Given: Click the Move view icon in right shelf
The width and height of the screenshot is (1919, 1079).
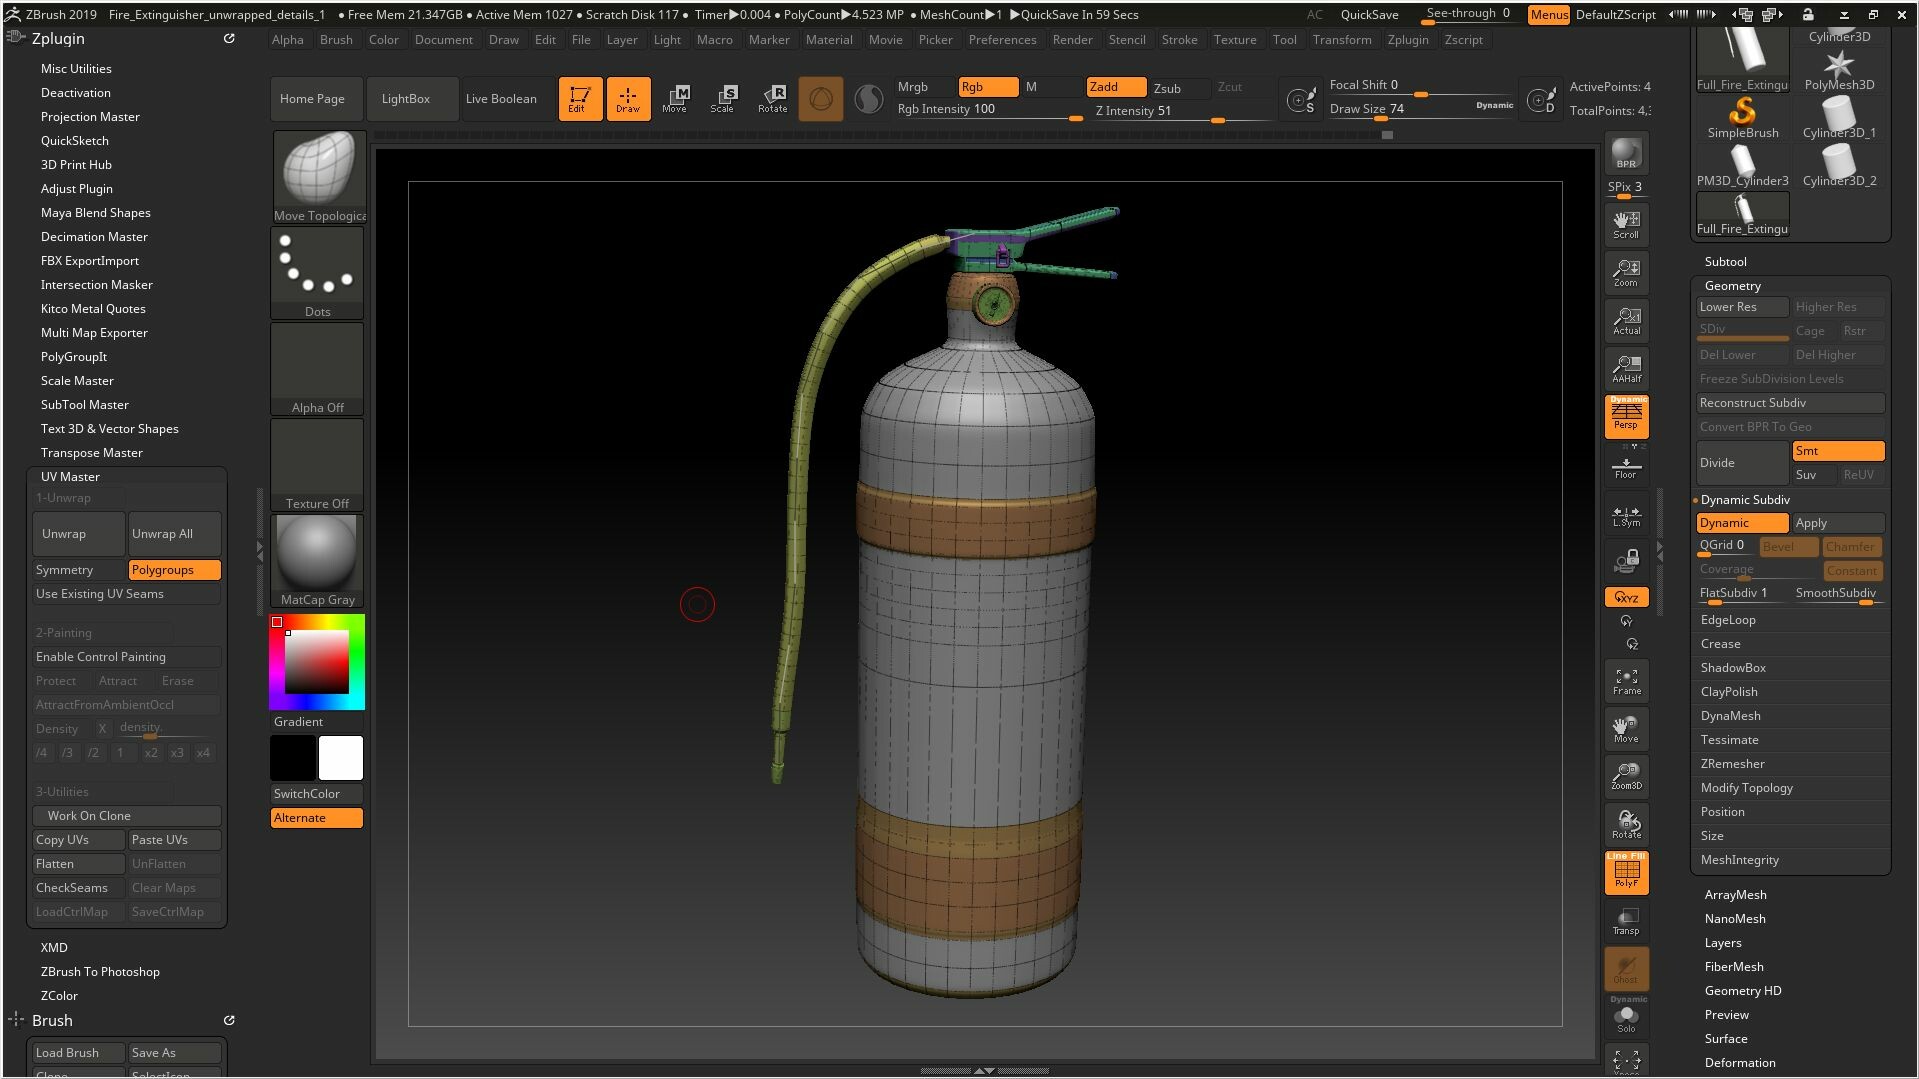Looking at the screenshot, I should 1626,729.
